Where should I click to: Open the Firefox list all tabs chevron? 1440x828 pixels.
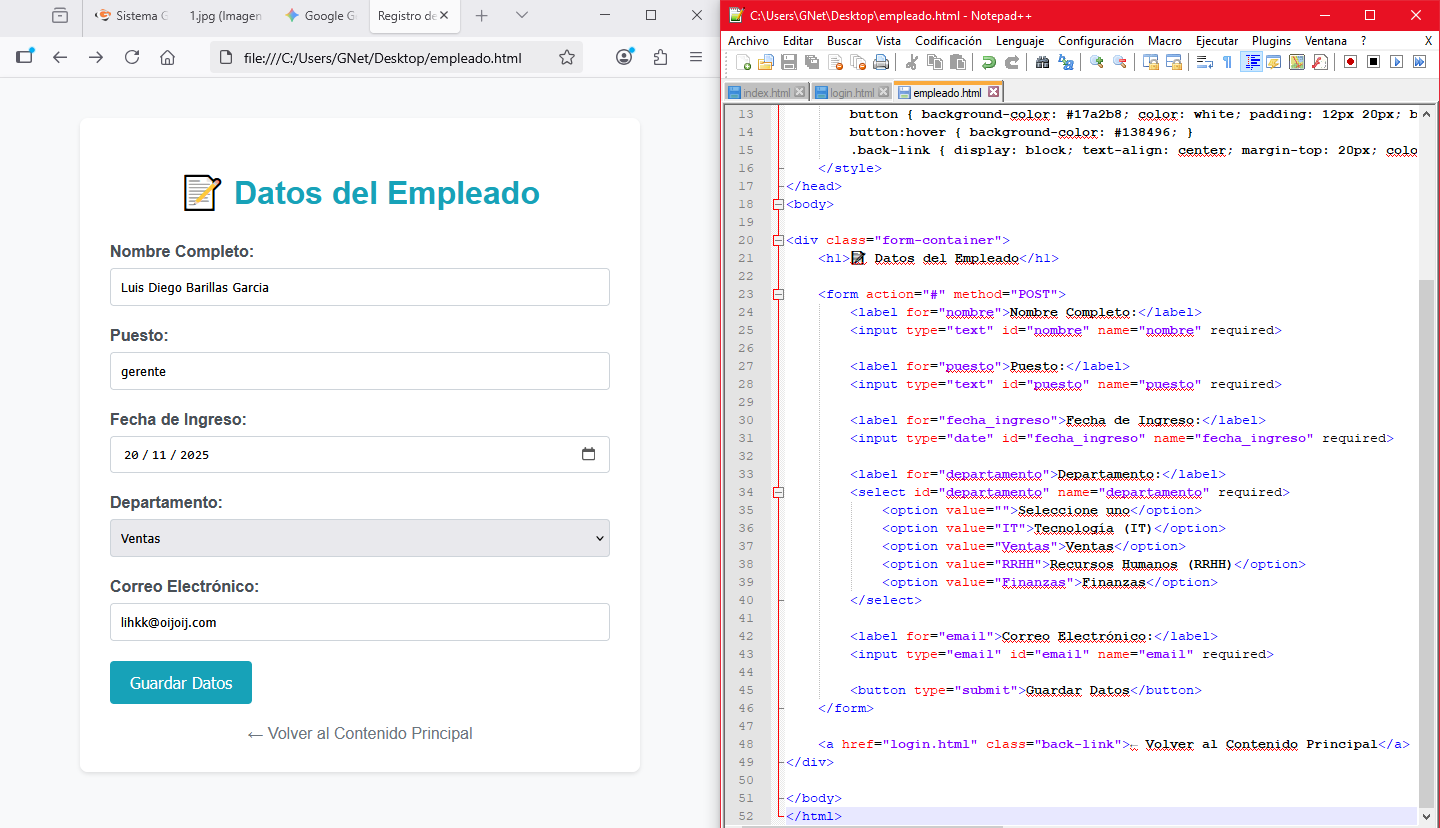point(522,16)
